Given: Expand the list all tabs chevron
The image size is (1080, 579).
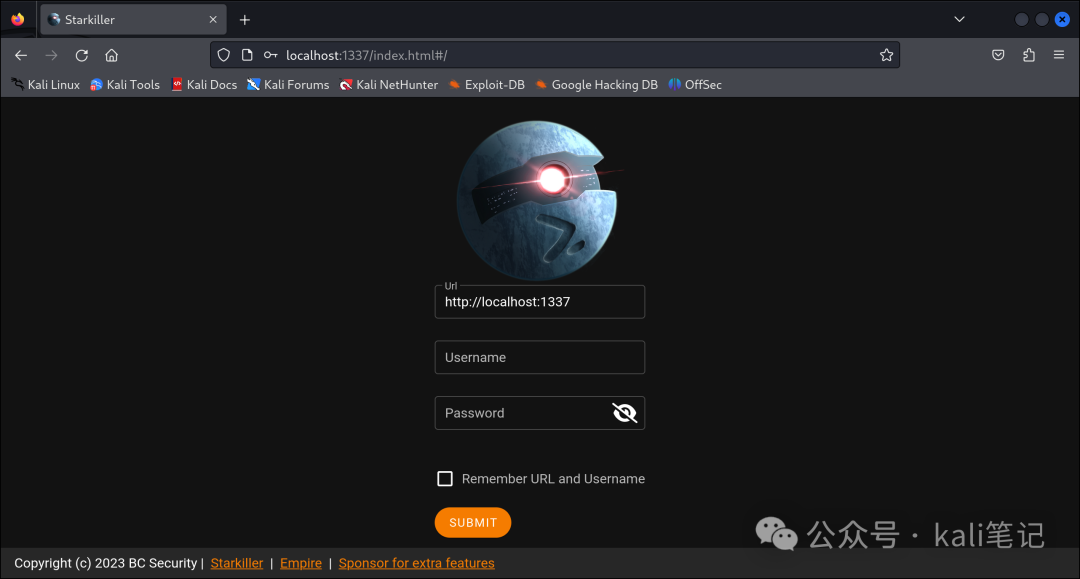Looking at the screenshot, I should [x=959, y=19].
